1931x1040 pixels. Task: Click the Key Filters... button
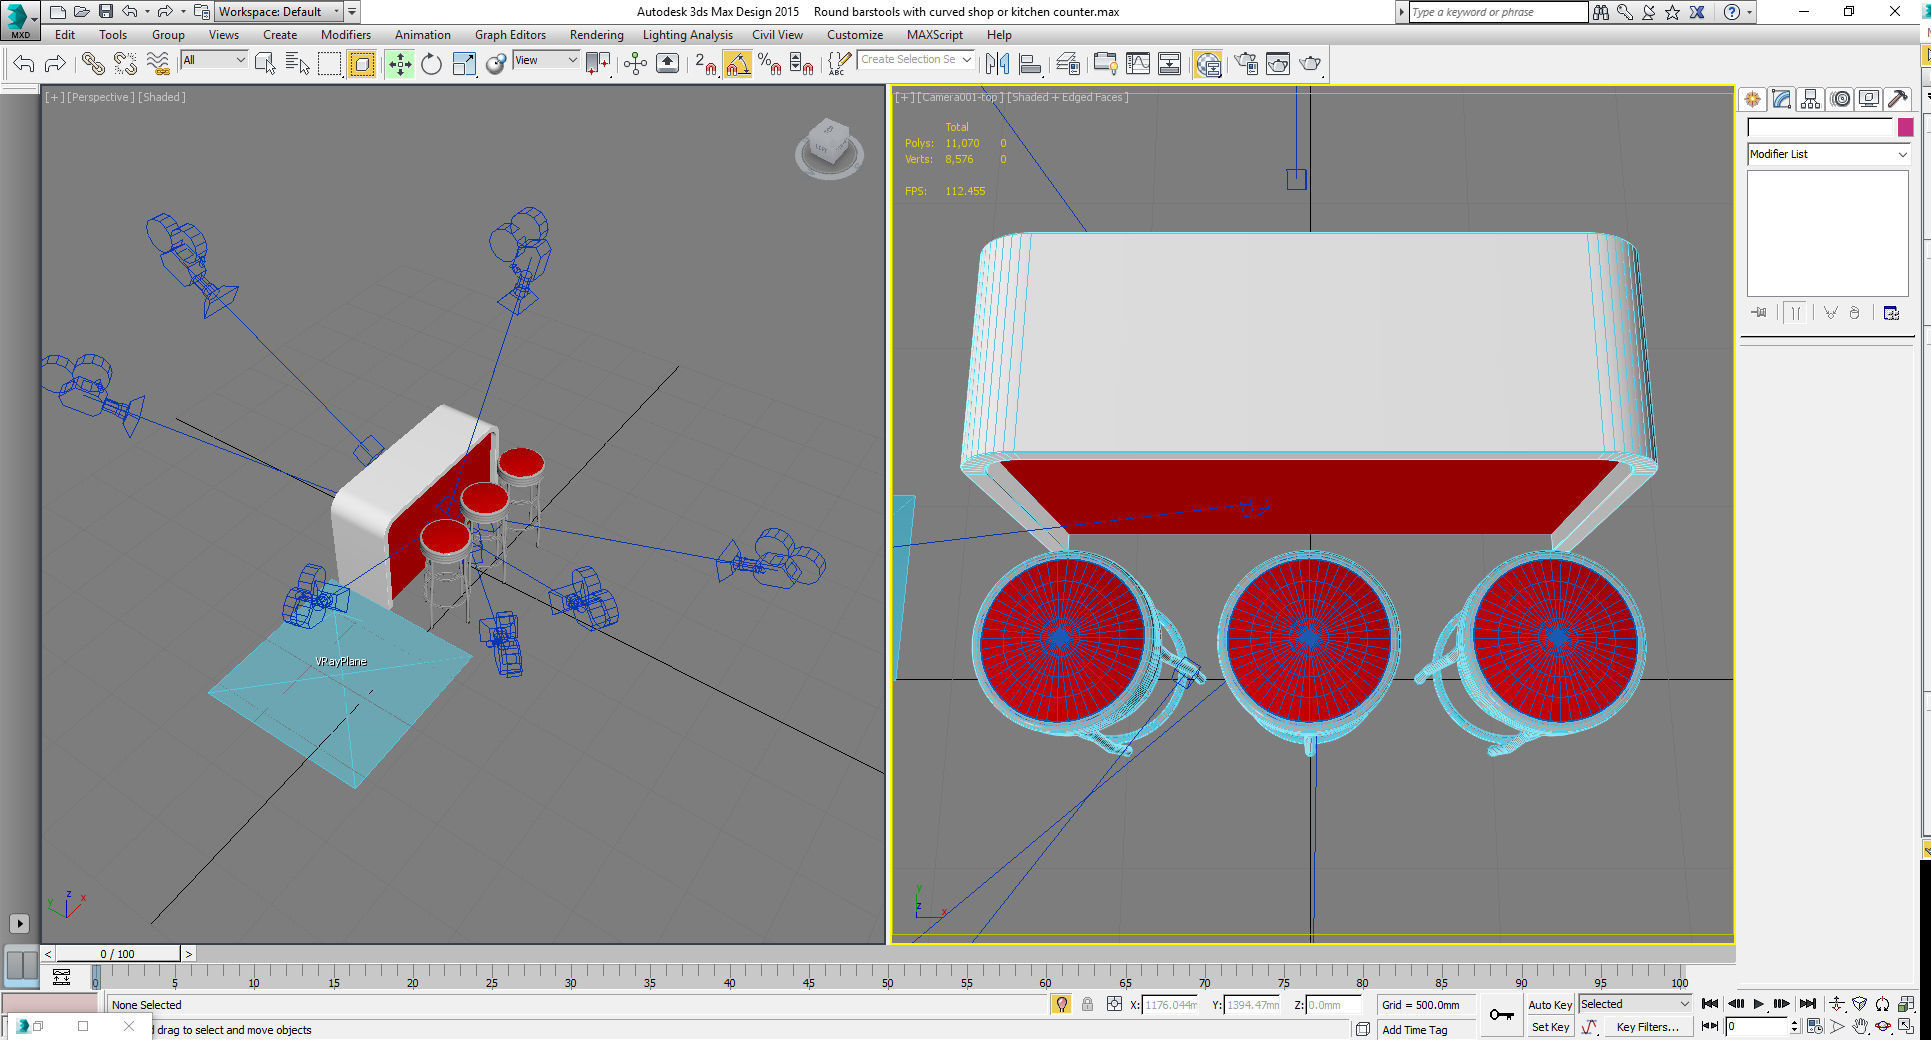pos(1647,1027)
